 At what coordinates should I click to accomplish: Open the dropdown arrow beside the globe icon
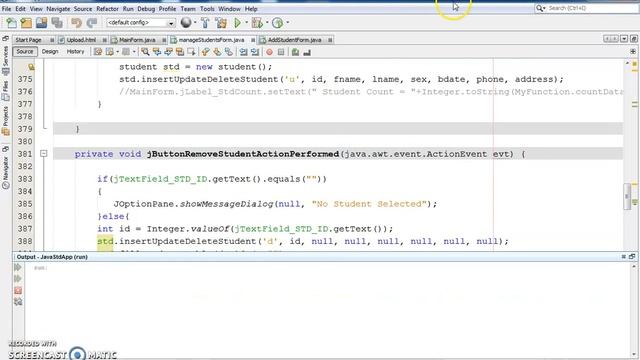pos(195,22)
